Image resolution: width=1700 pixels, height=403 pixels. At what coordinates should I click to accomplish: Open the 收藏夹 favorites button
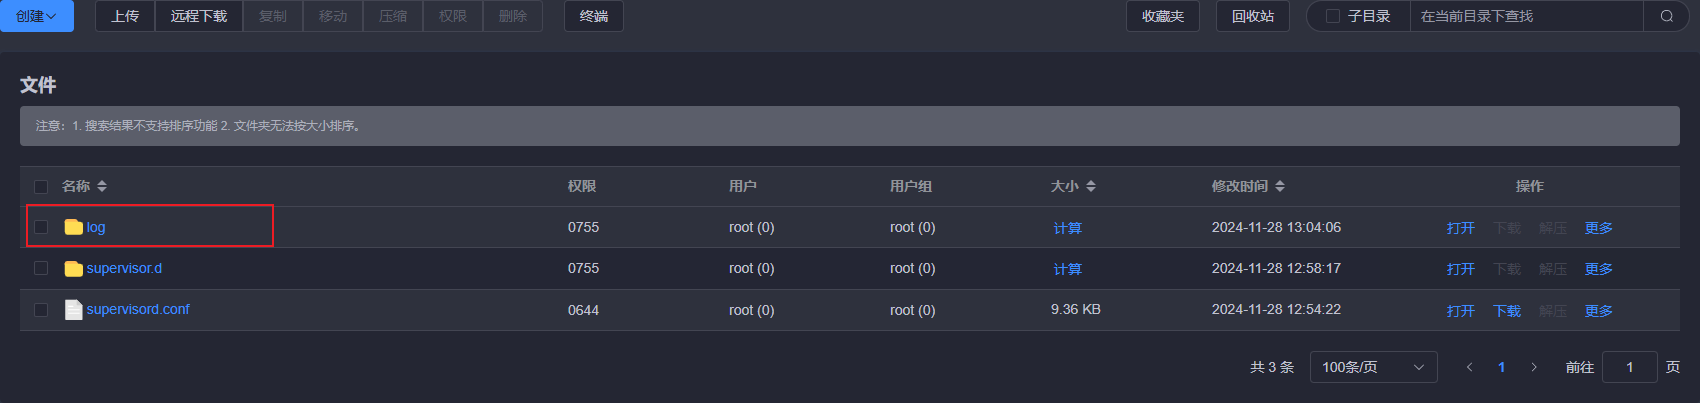1163,16
